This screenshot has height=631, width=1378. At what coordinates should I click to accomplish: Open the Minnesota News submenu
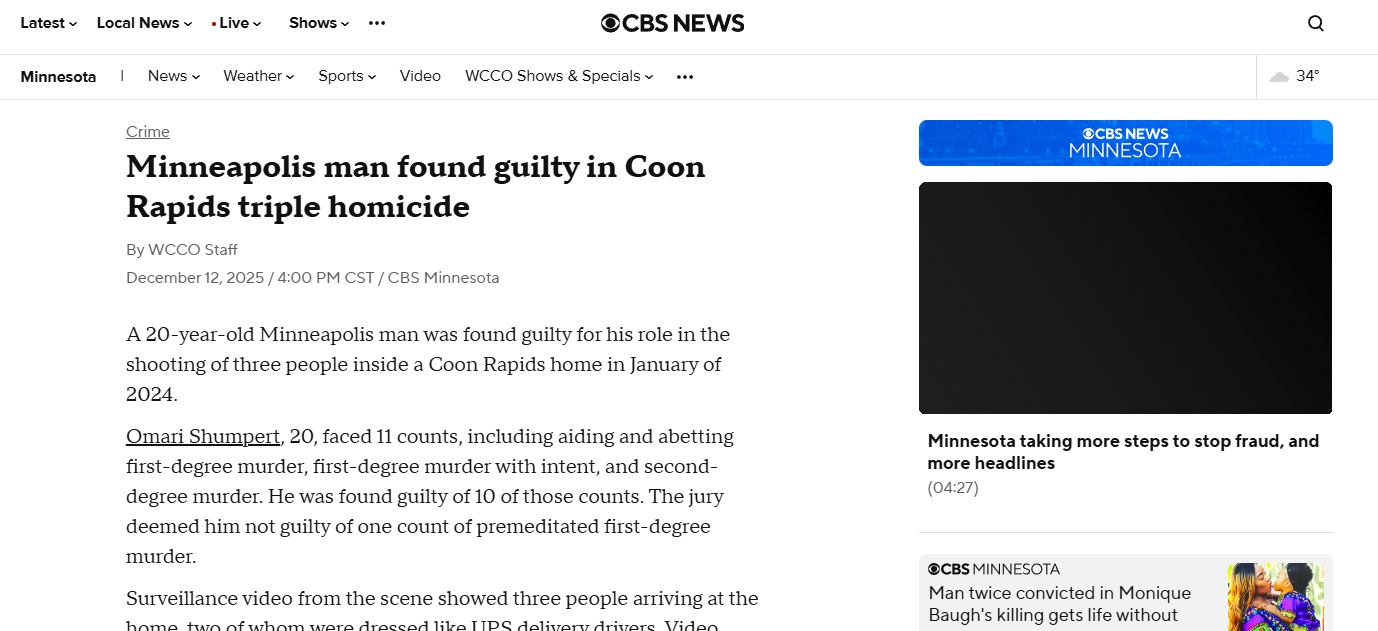click(x=173, y=76)
